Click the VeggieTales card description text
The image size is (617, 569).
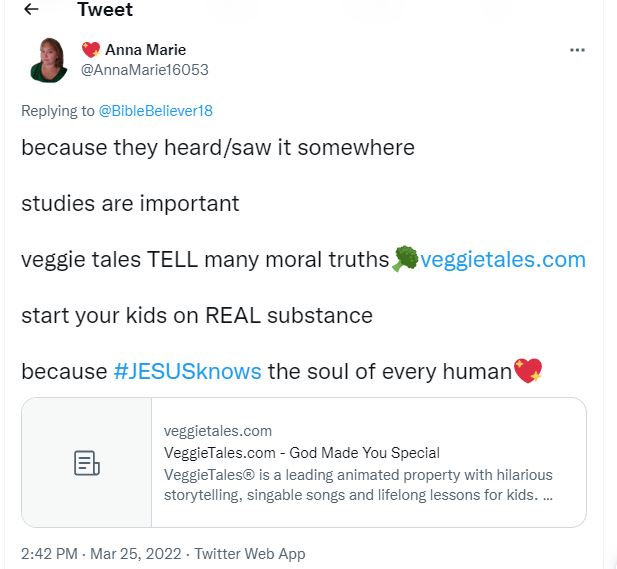[x=358, y=484]
